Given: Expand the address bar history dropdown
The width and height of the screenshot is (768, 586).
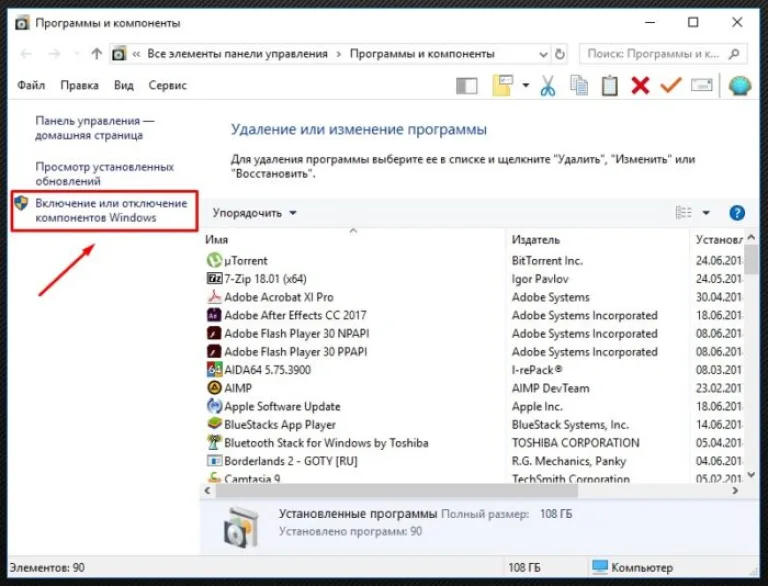Looking at the screenshot, I should 543,54.
